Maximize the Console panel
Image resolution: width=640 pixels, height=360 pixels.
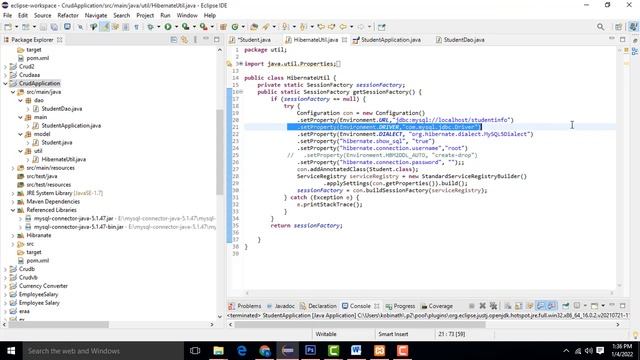(x=622, y=306)
